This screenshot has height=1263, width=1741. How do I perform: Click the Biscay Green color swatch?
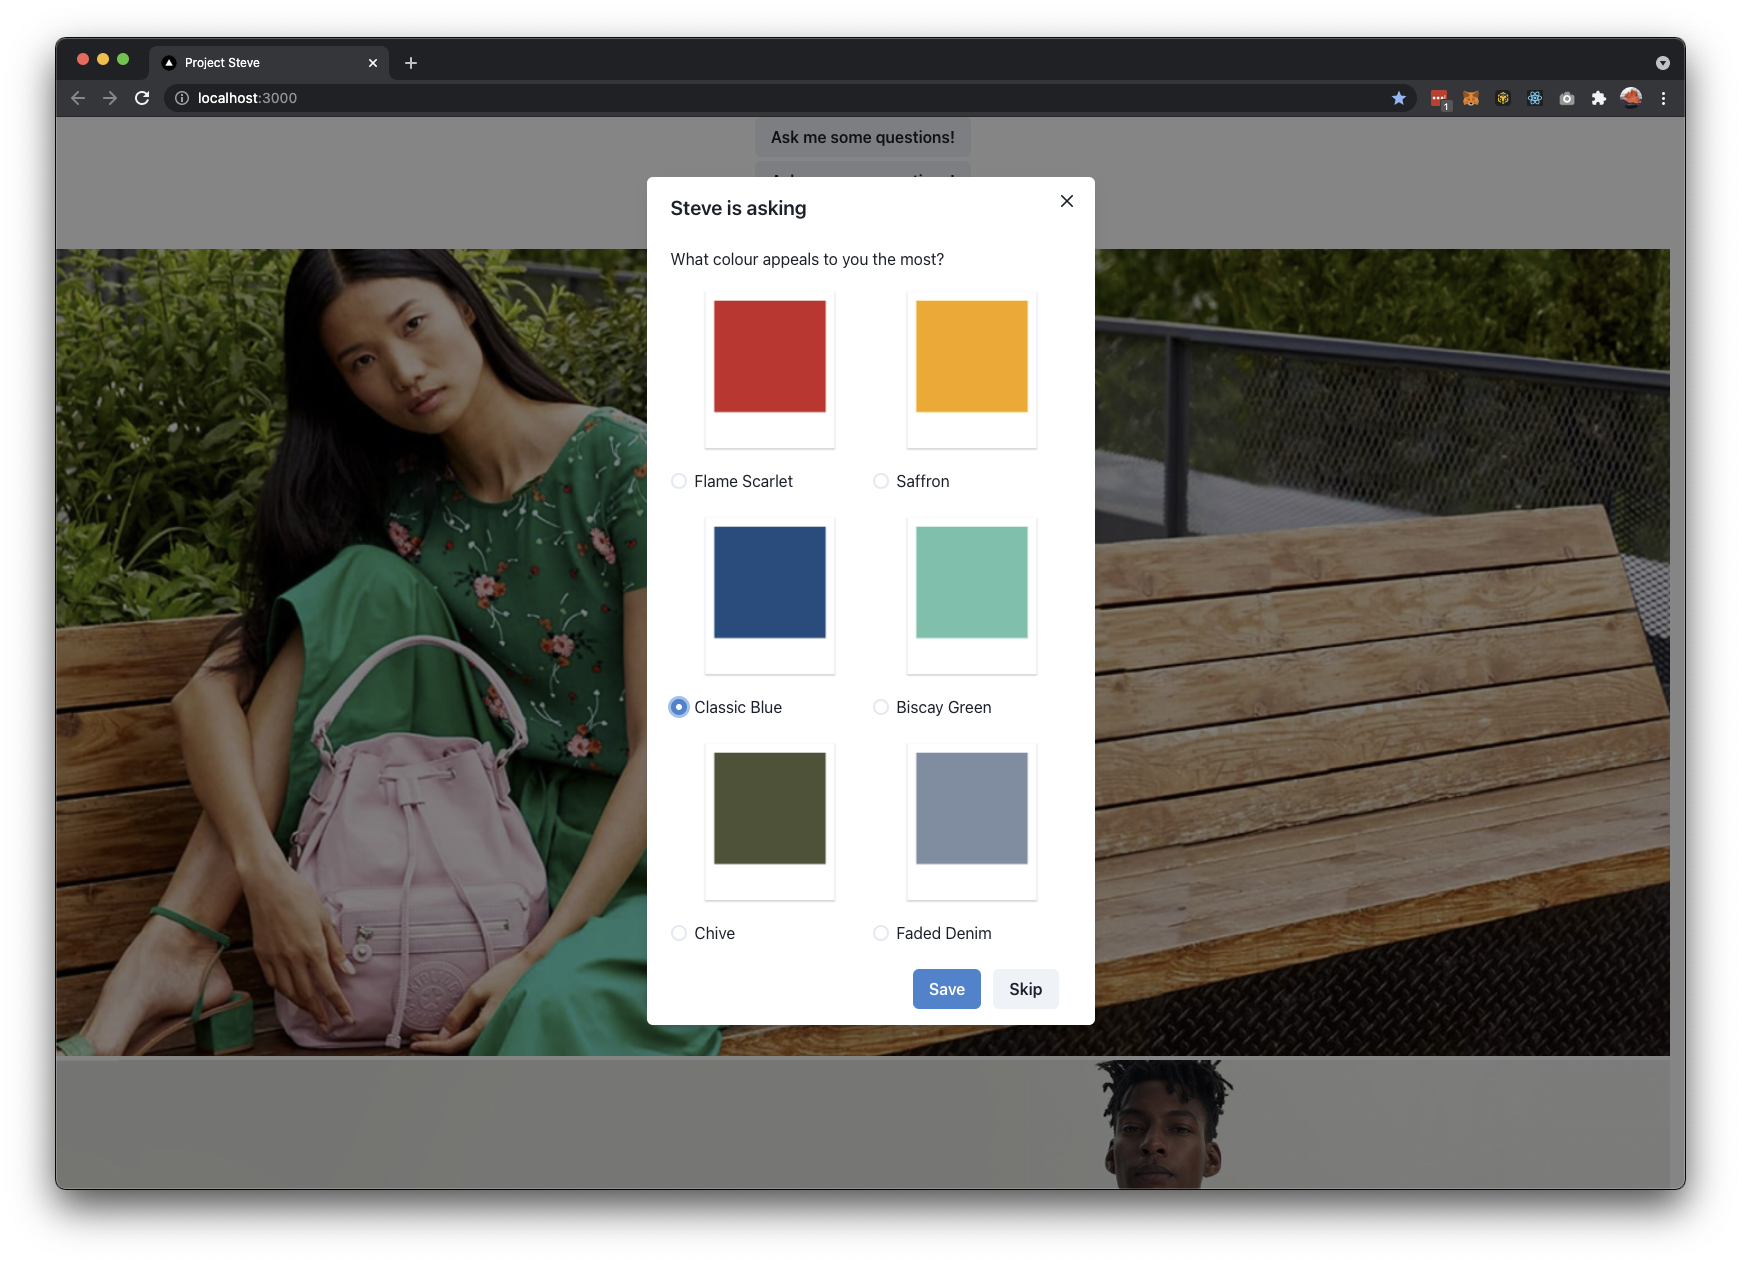(972, 582)
